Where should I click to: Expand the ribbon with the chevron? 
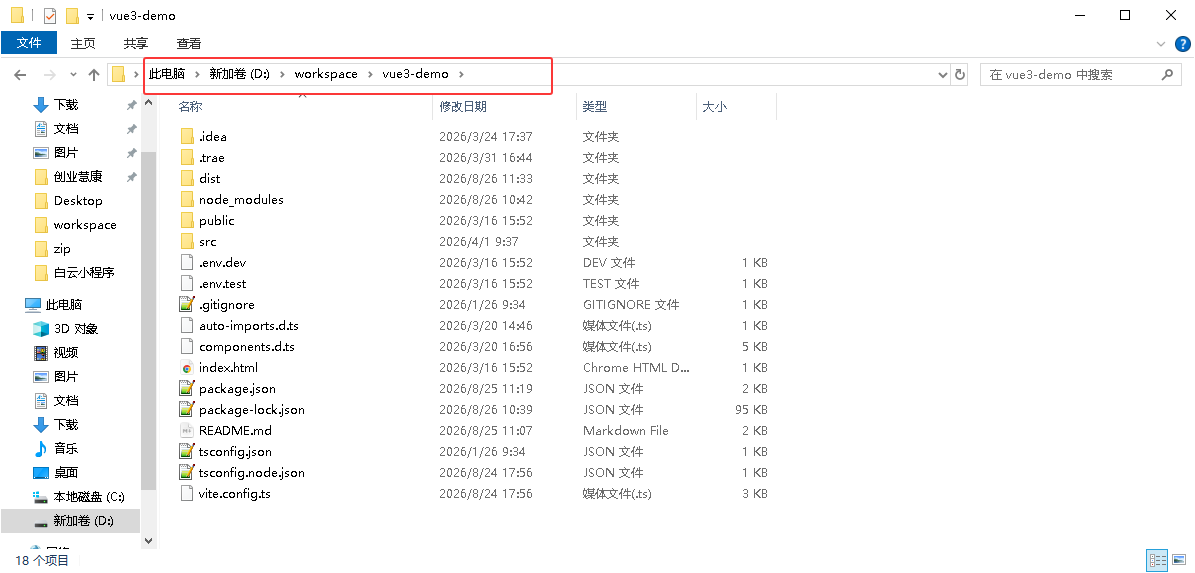(1161, 44)
